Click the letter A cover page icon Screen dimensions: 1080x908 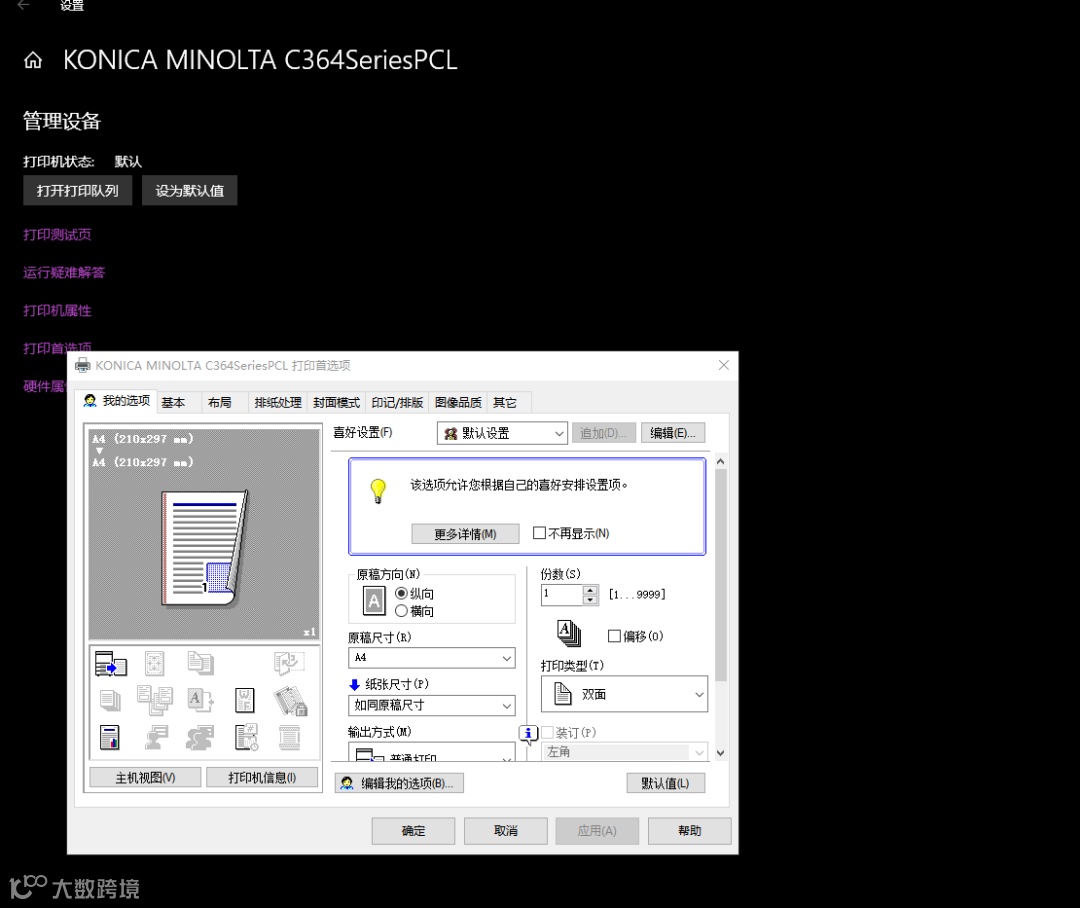[200, 700]
